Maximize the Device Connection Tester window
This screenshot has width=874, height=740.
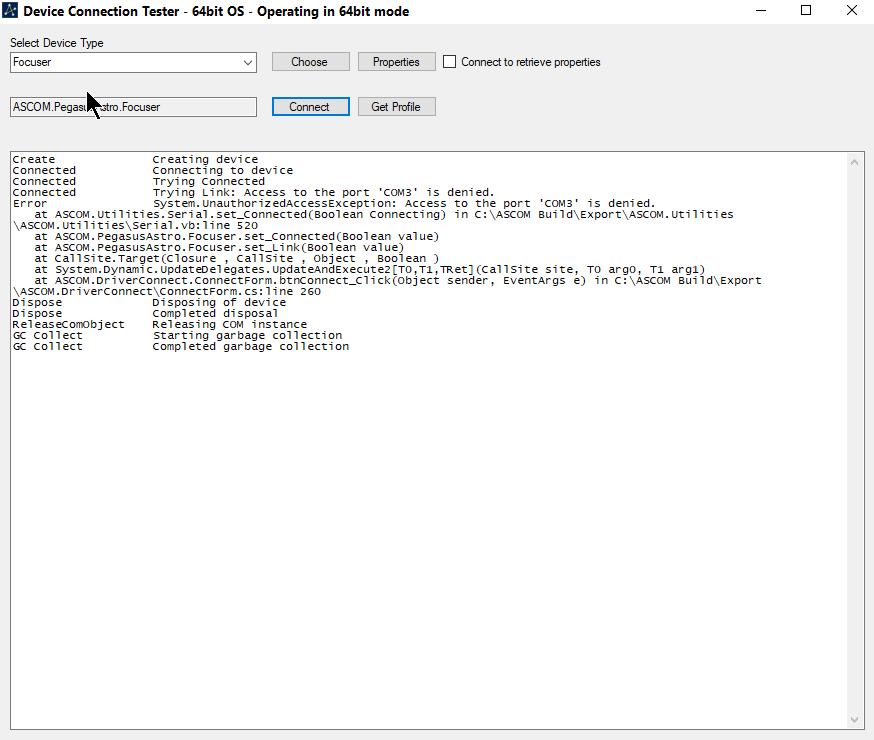tap(806, 11)
